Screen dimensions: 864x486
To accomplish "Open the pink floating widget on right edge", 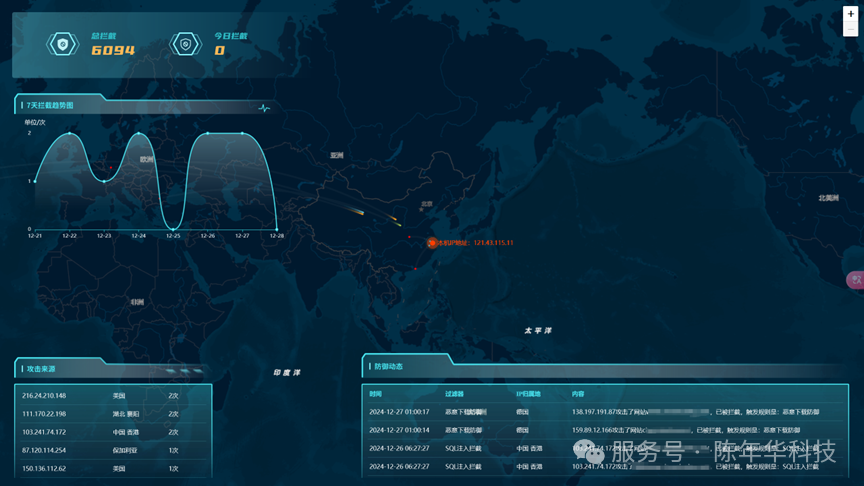I will [855, 280].
